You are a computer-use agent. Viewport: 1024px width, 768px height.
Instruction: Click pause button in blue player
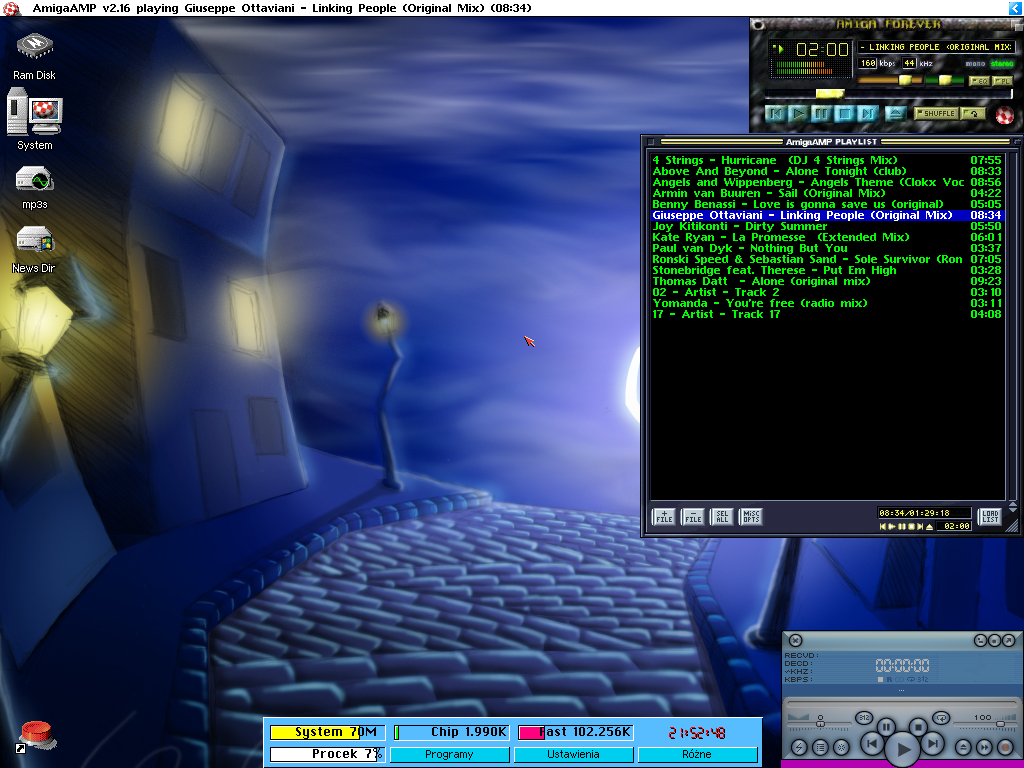(x=886, y=727)
